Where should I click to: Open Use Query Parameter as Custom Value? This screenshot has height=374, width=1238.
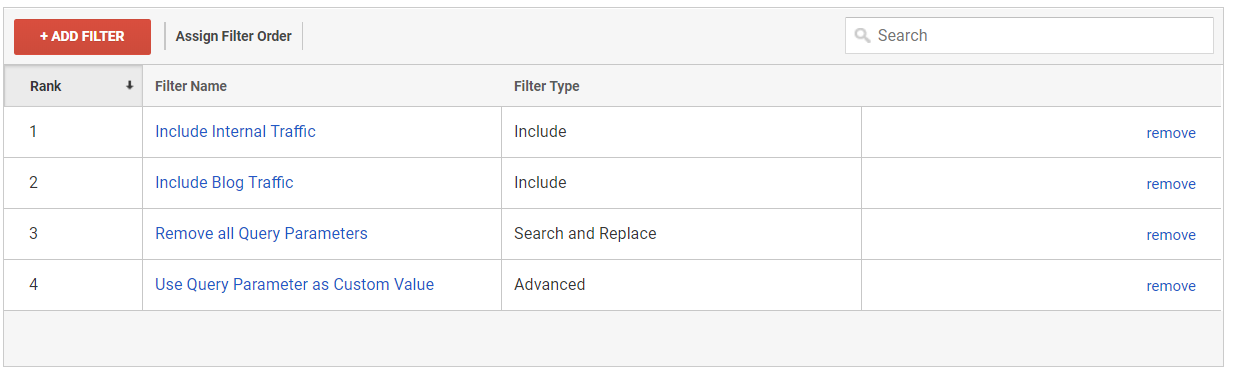[294, 284]
